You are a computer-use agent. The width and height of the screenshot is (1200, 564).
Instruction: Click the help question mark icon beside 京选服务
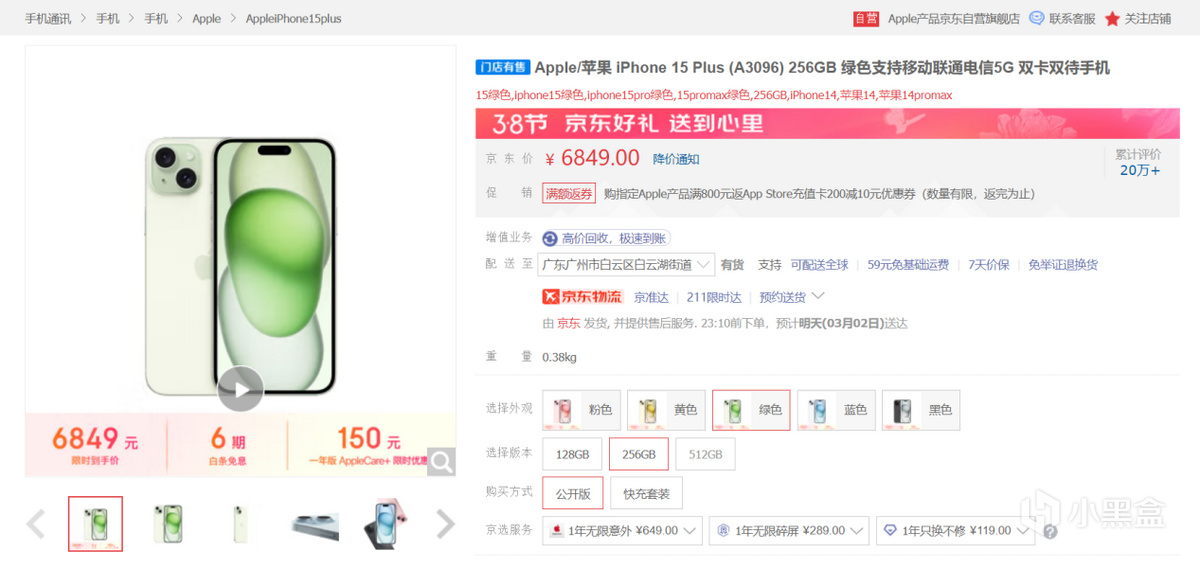pos(1050,532)
